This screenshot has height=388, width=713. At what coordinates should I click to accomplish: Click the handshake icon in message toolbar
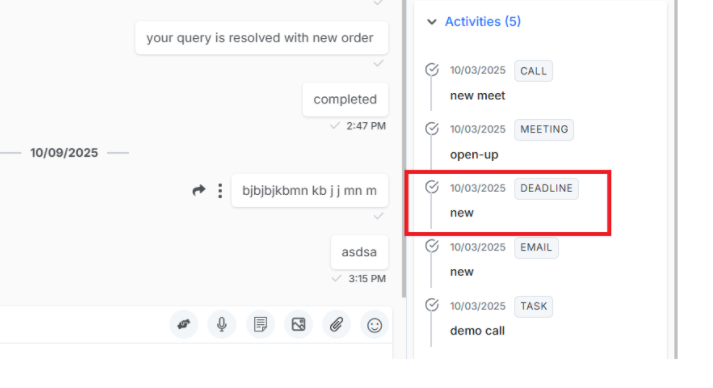[x=184, y=324]
